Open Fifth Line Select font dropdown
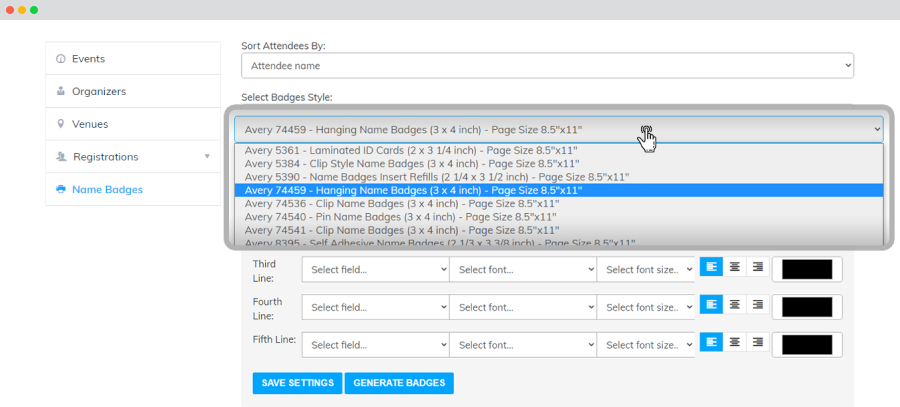The image size is (900, 407). [x=523, y=345]
